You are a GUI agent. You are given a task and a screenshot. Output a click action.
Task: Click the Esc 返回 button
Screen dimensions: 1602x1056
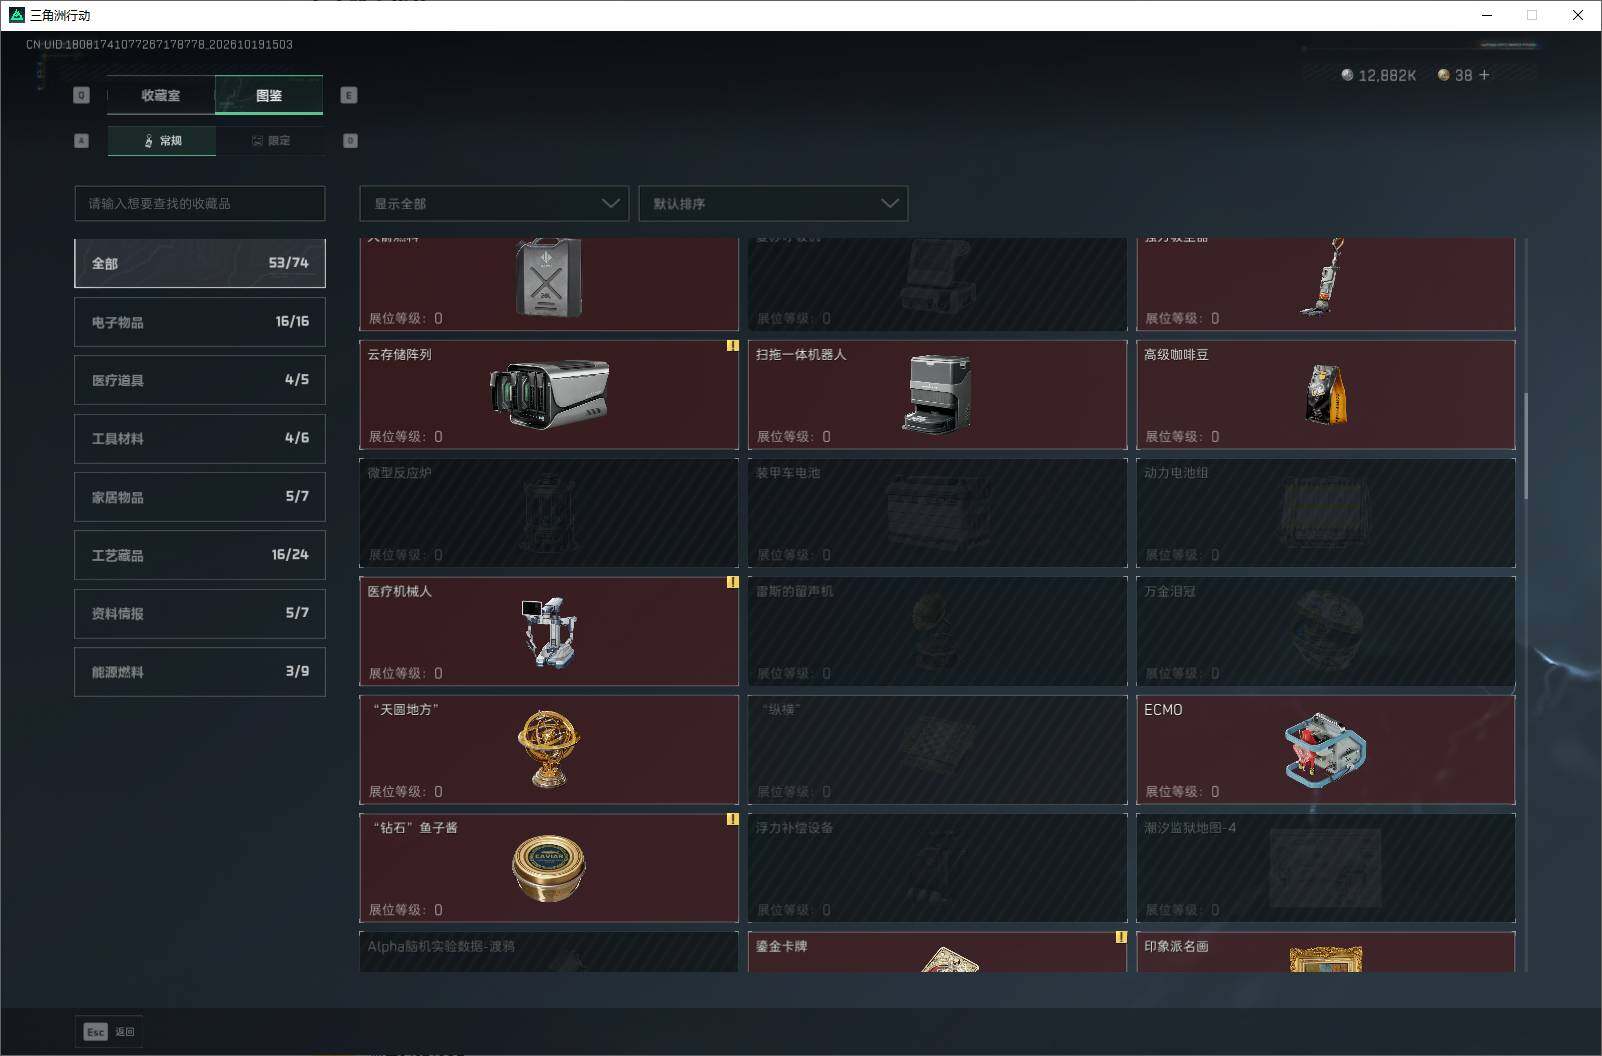[x=109, y=1032]
